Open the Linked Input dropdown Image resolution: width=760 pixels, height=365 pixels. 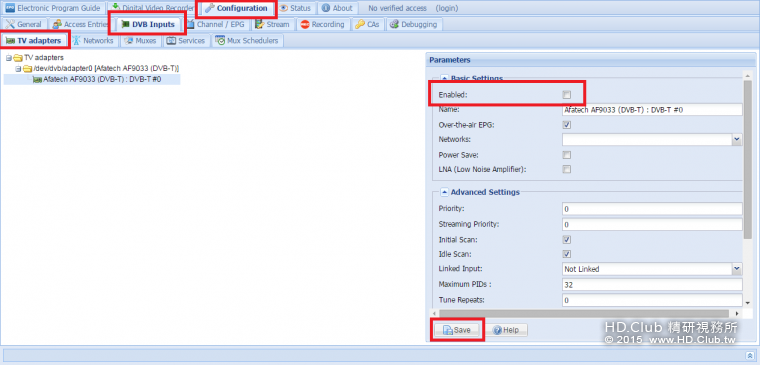pyautogui.click(x=737, y=269)
